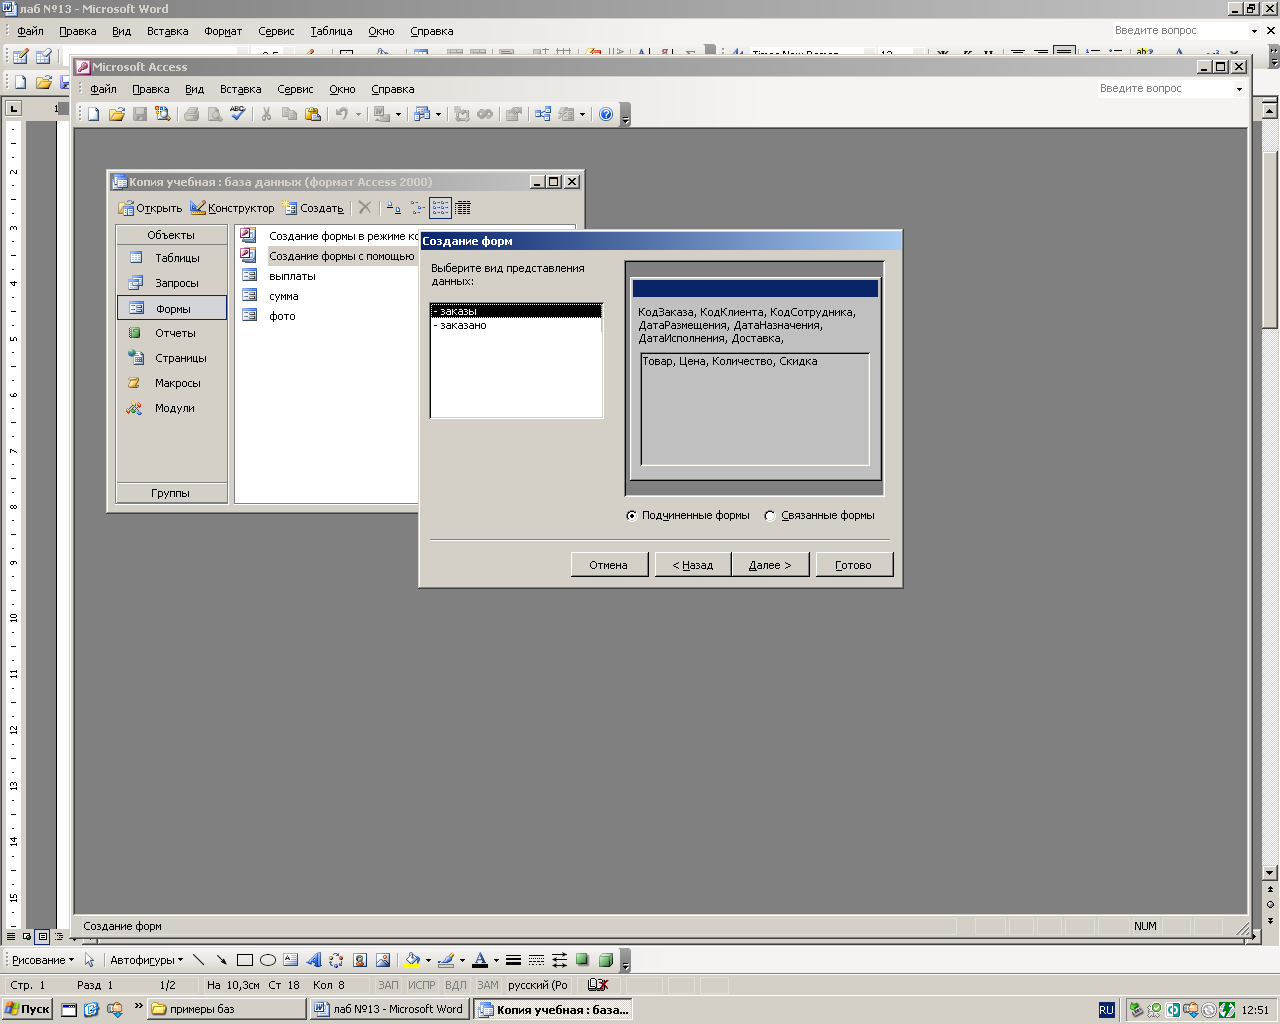This screenshot has width=1280, height=1024.
Task: Open Font Color dropdown arrow
Action: tap(496, 960)
